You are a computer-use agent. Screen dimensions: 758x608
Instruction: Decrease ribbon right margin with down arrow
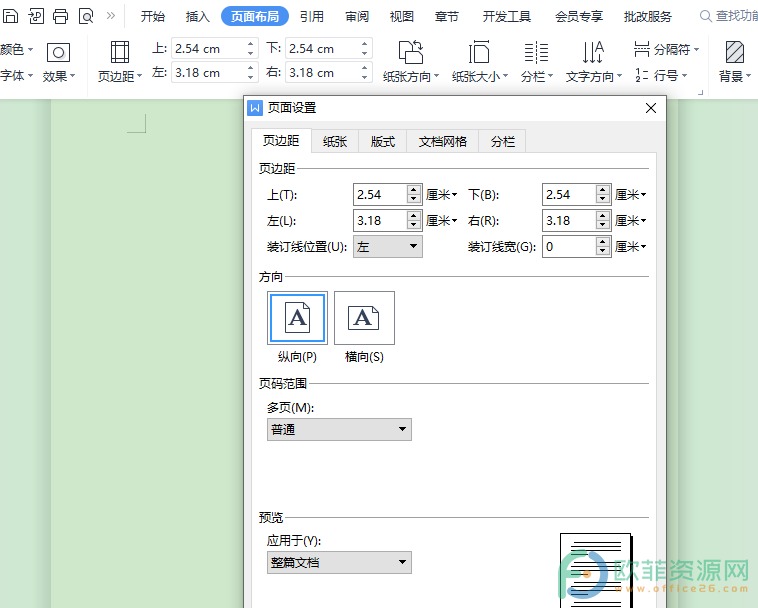click(364, 77)
